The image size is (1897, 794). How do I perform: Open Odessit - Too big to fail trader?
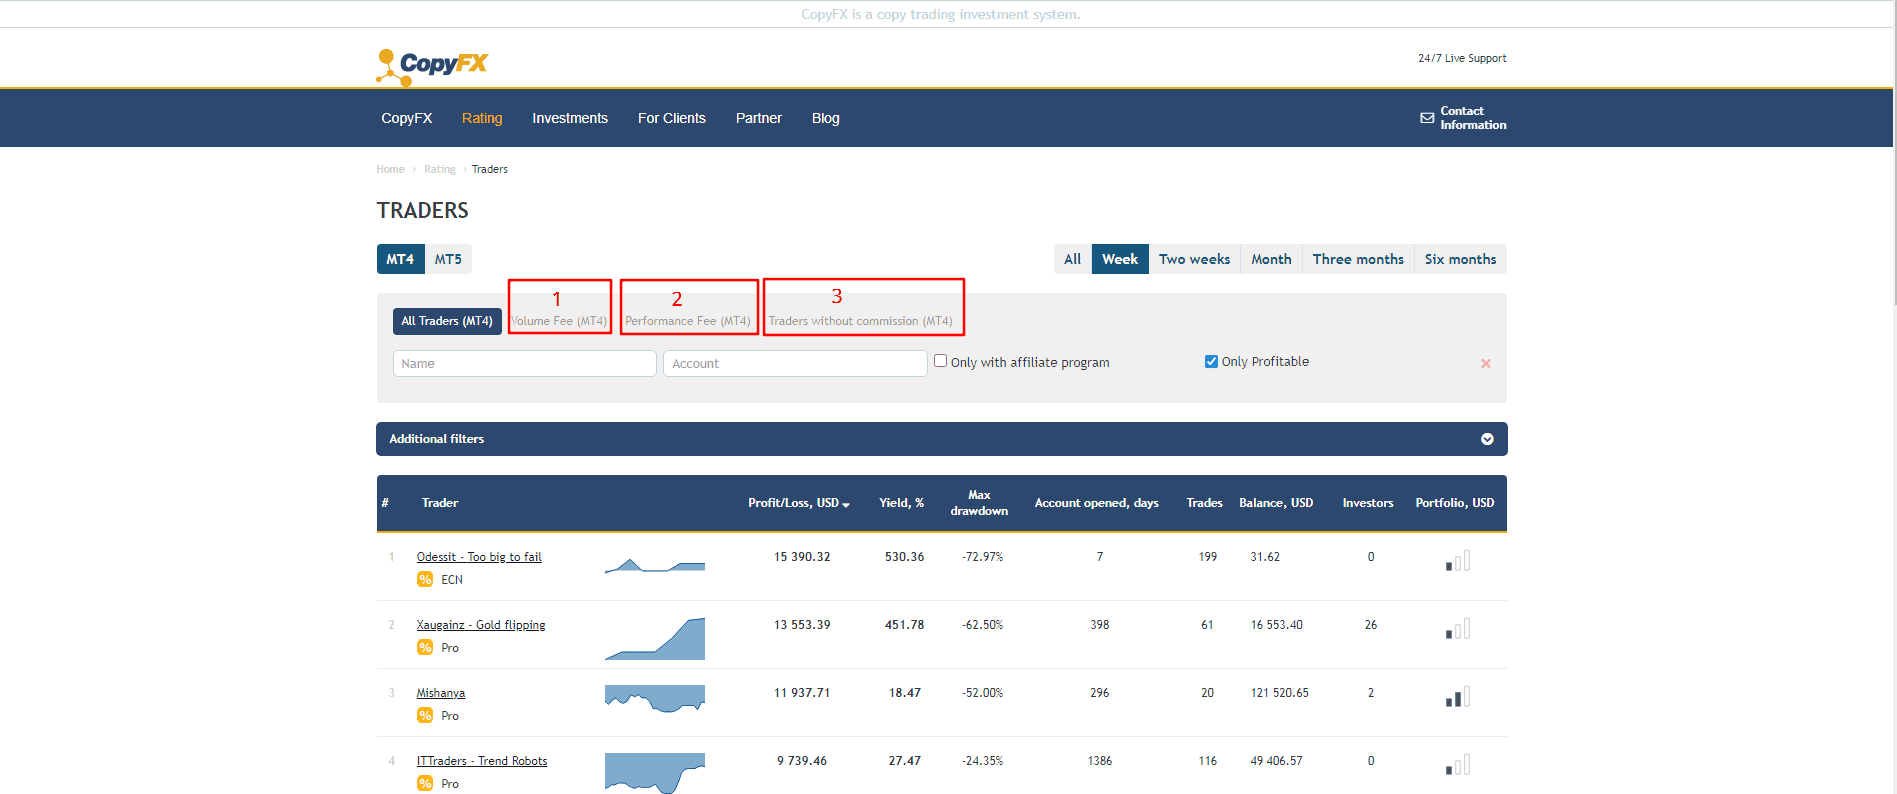coord(479,557)
